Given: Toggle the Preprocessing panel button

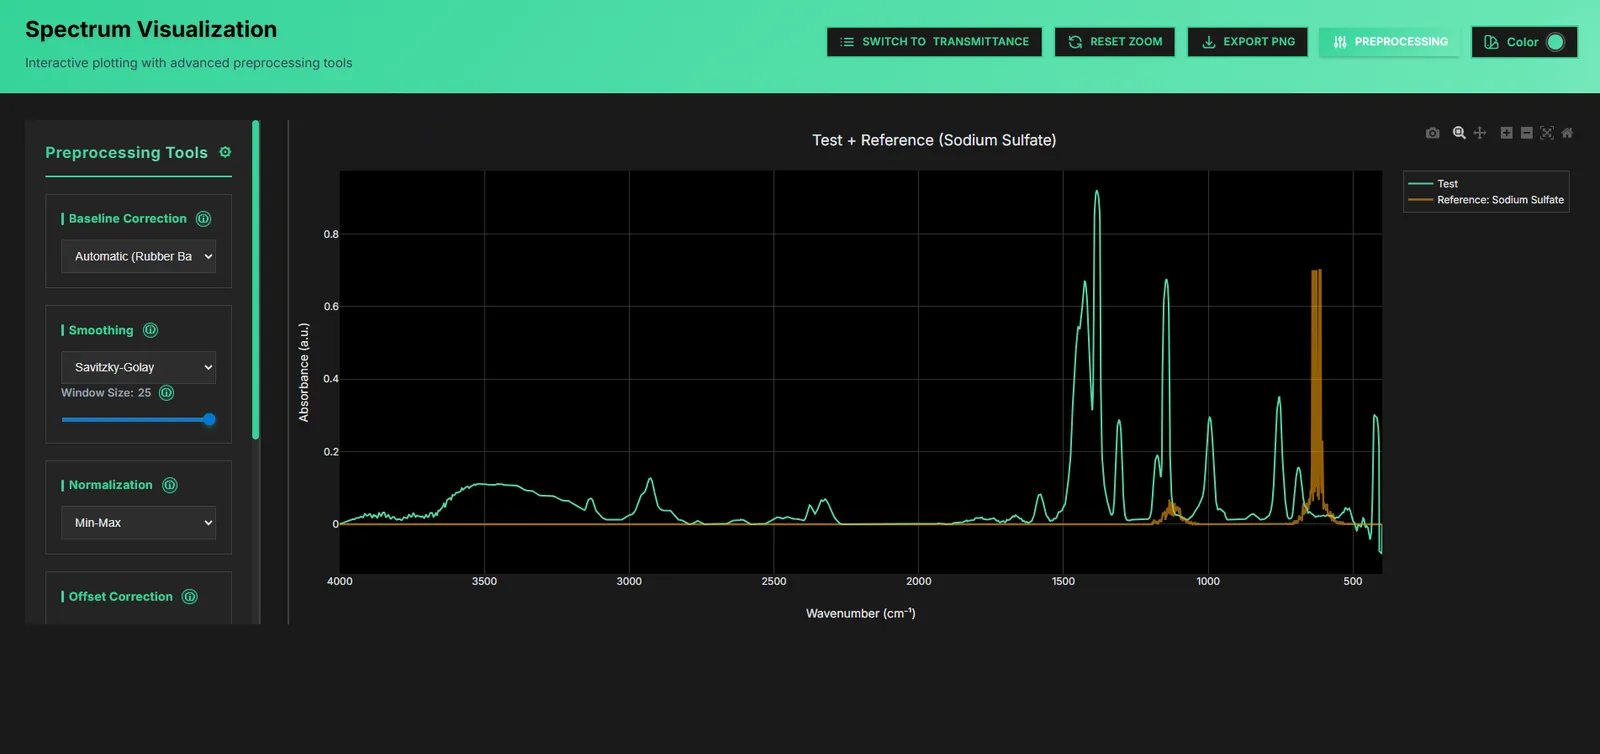Looking at the screenshot, I should pyautogui.click(x=1390, y=42).
